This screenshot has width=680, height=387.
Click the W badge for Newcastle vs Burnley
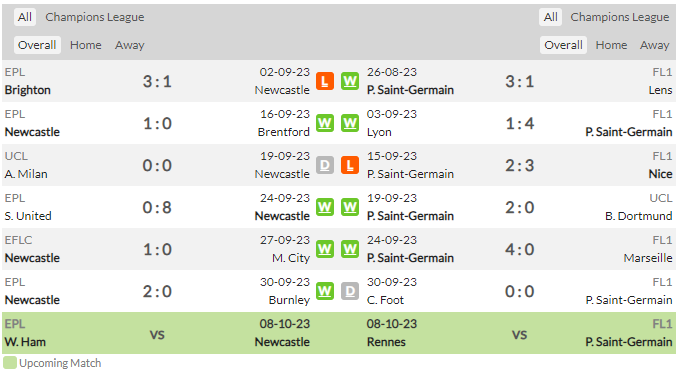(324, 291)
